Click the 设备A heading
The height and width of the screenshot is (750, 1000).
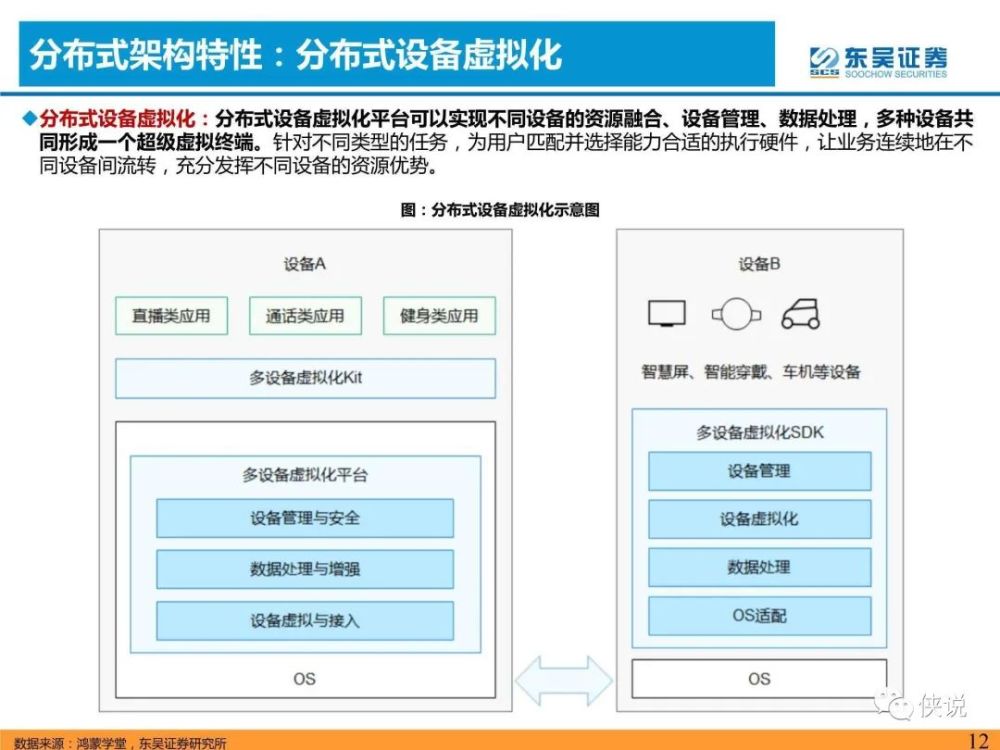[305, 264]
